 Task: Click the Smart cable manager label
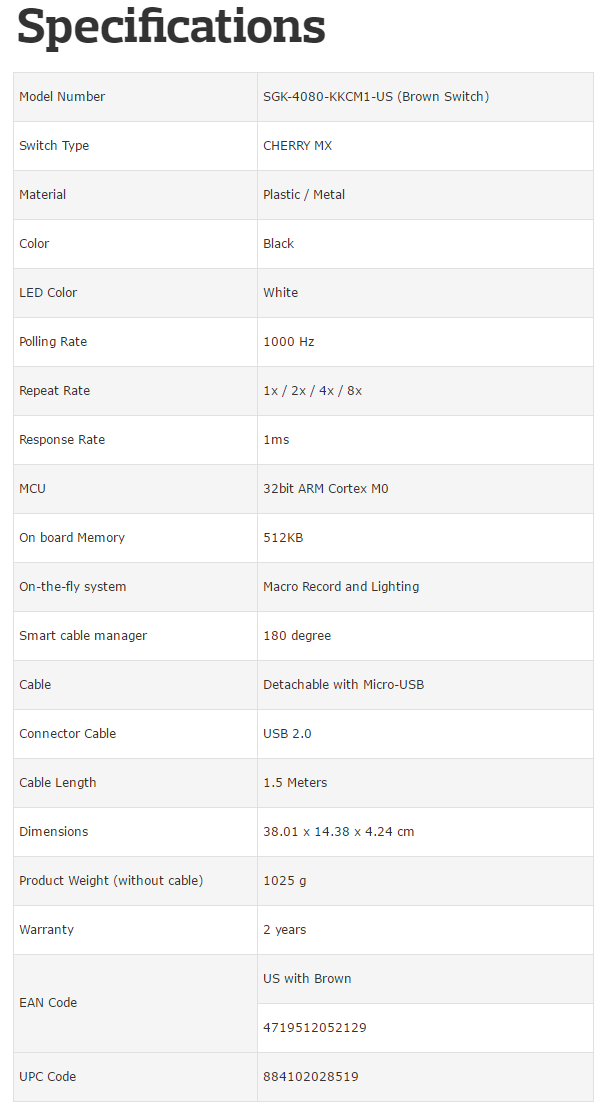tap(83, 635)
